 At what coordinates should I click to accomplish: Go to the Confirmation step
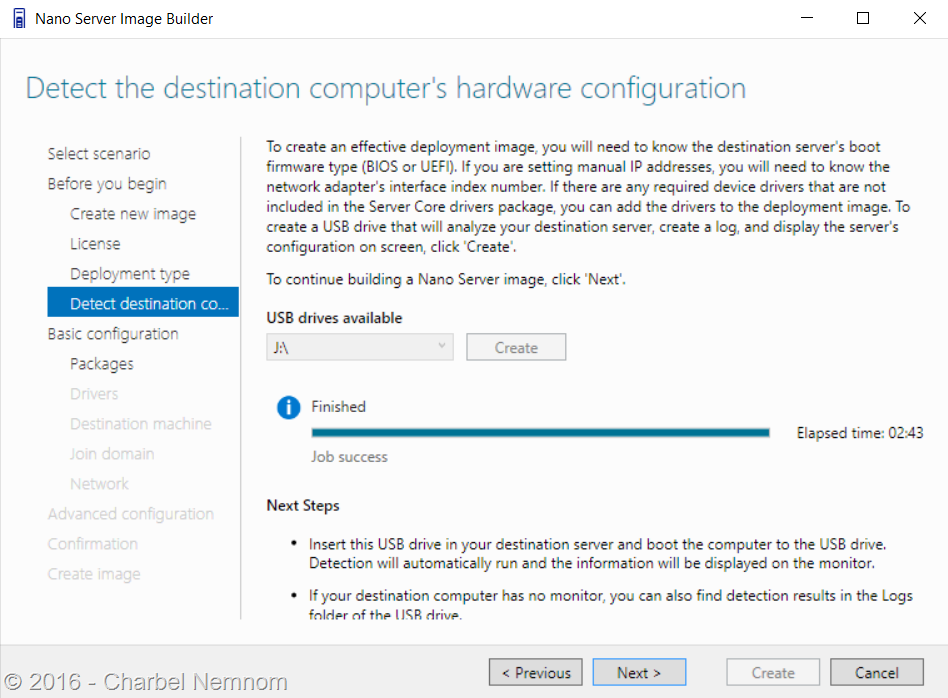tap(93, 544)
